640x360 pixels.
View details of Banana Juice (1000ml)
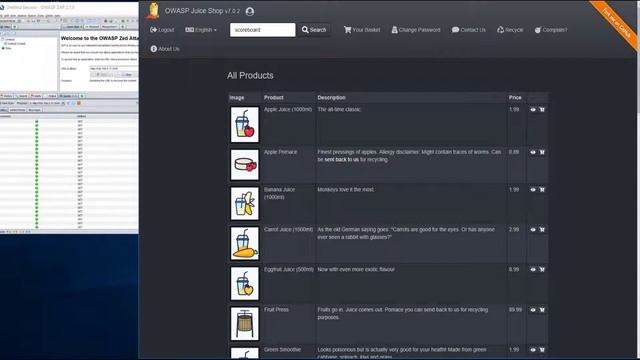point(533,190)
